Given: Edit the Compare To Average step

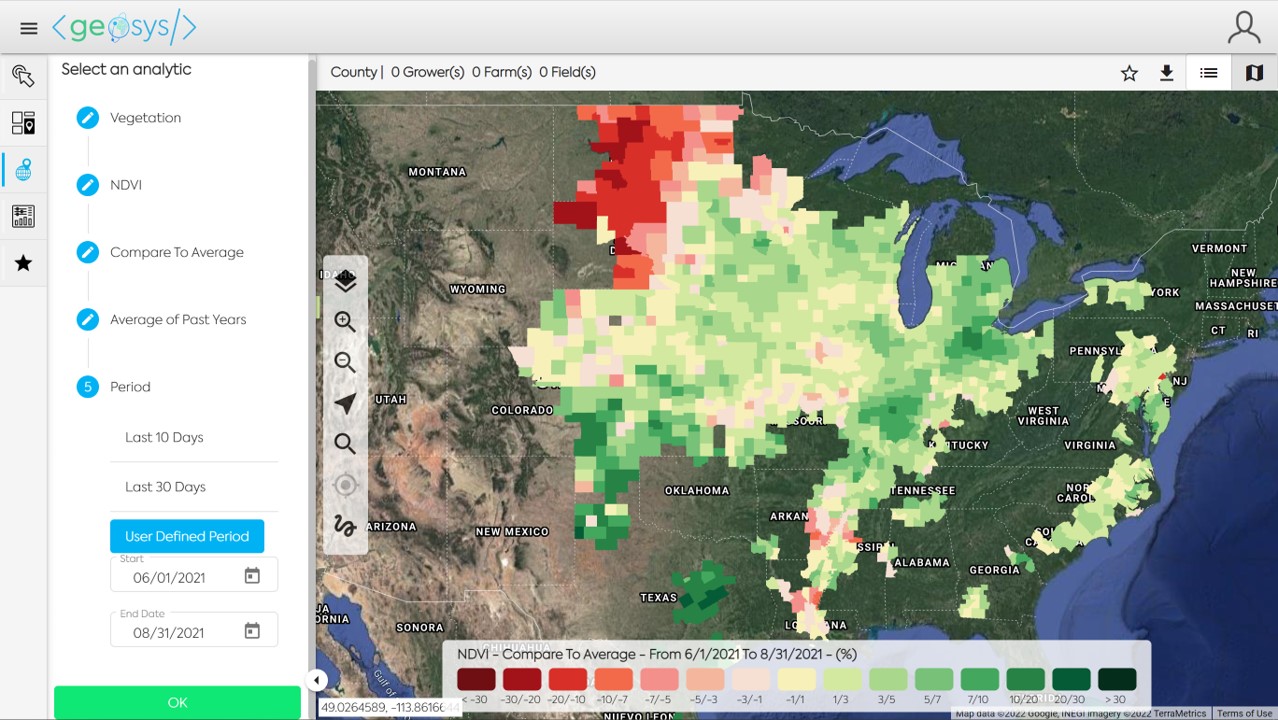Looking at the screenshot, I should (88, 252).
